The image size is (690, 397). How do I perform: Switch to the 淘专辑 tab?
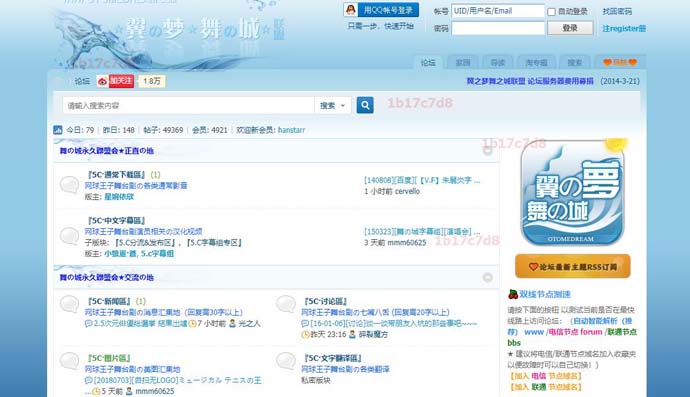click(x=536, y=62)
